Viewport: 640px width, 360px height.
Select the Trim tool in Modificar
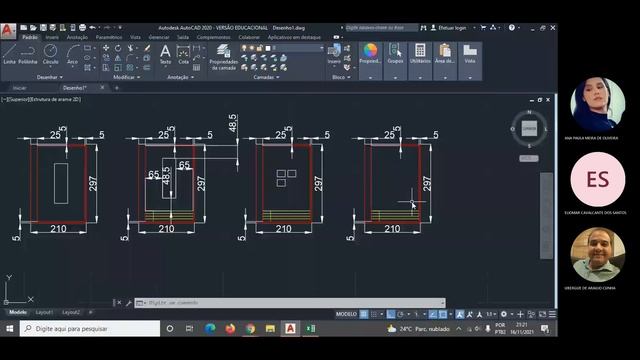131,48
